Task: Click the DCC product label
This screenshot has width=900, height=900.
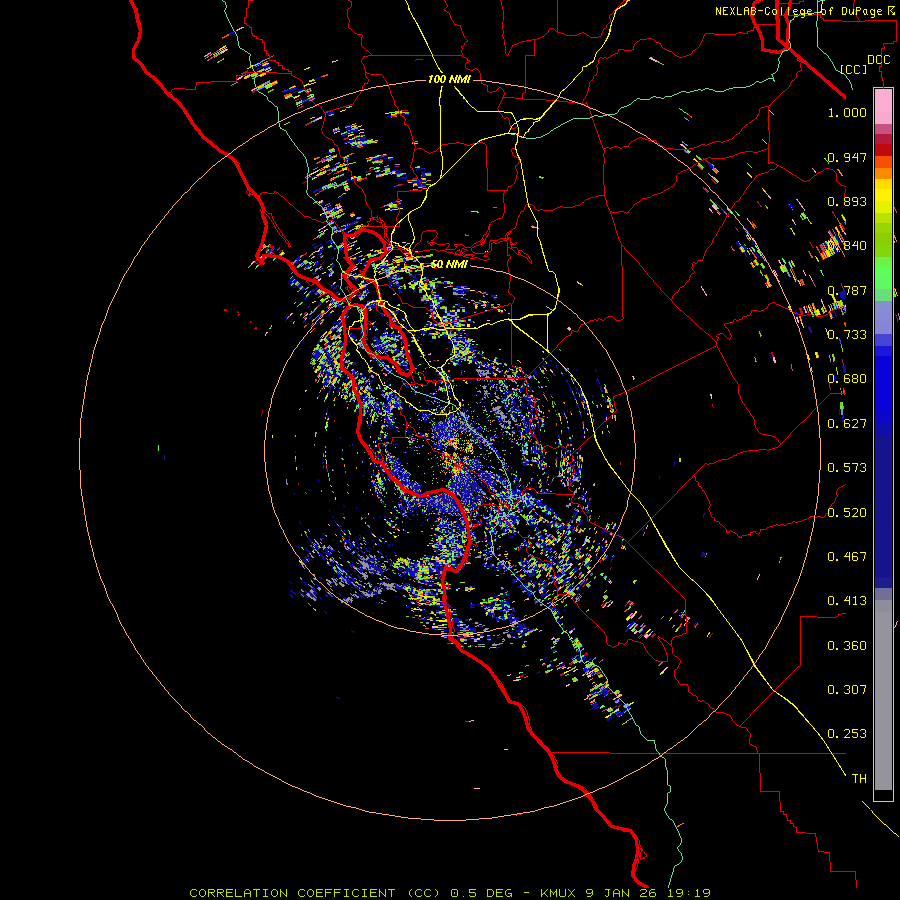Action: [x=878, y=60]
